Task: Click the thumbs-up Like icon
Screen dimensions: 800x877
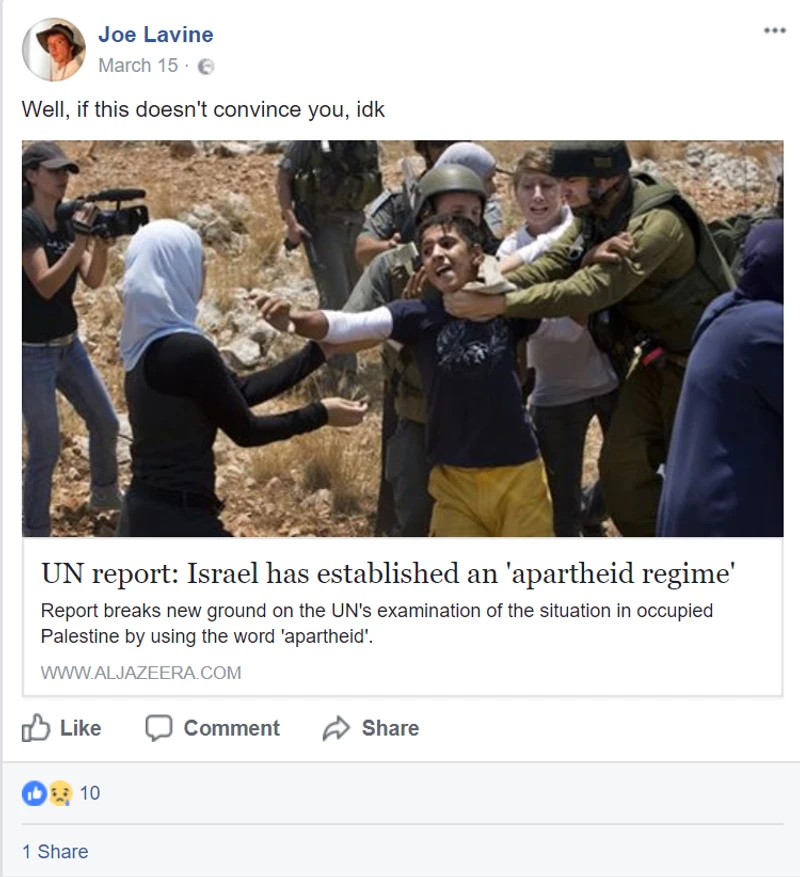Action: tap(36, 728)
